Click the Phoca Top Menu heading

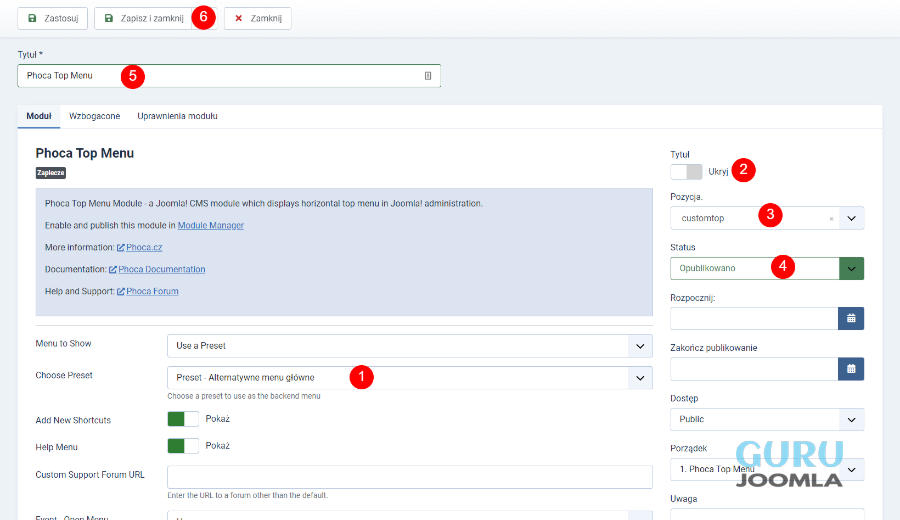tap(84, 153)
